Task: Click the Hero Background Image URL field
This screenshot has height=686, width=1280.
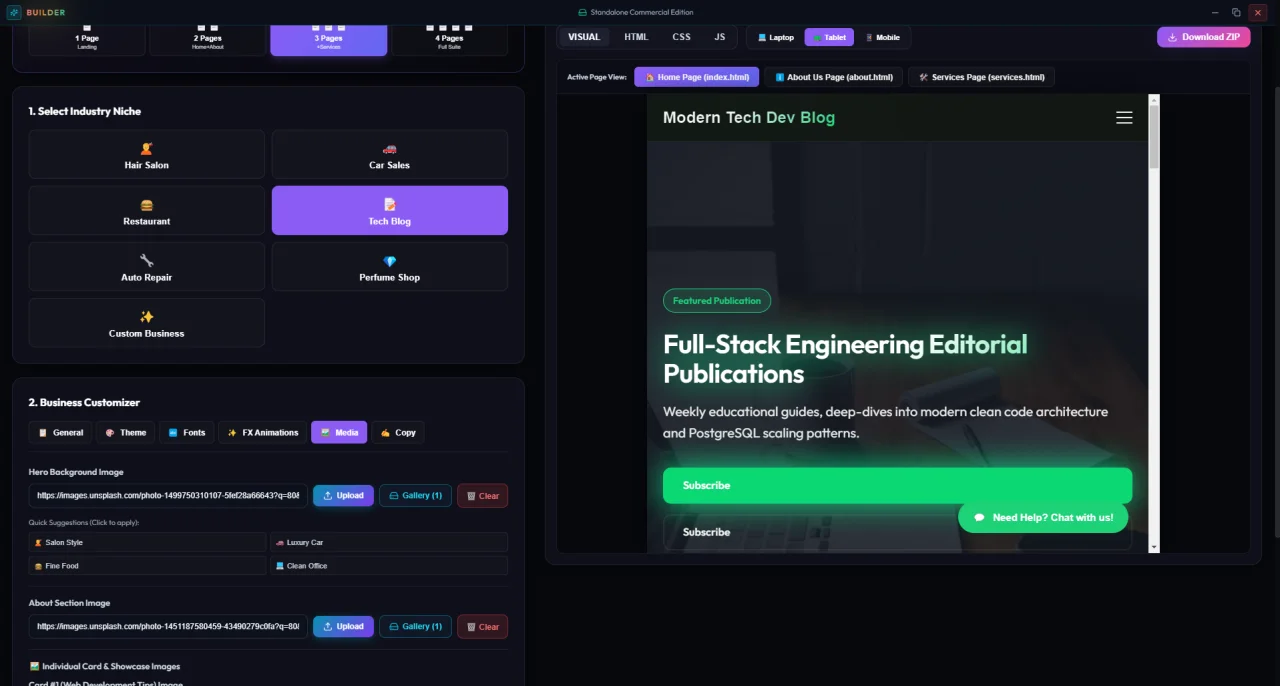Action: [168, 495]
